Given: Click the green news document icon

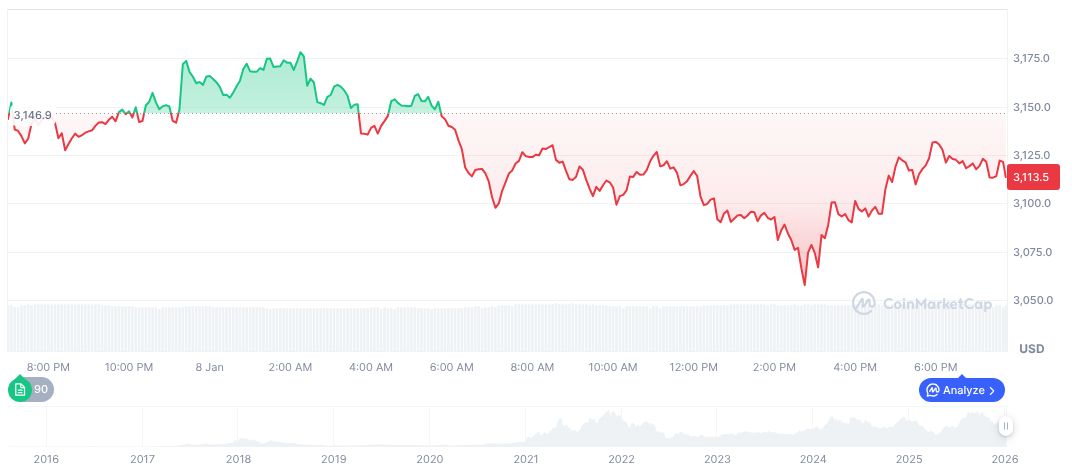Looking at the screenshot, I should point(20,390).
